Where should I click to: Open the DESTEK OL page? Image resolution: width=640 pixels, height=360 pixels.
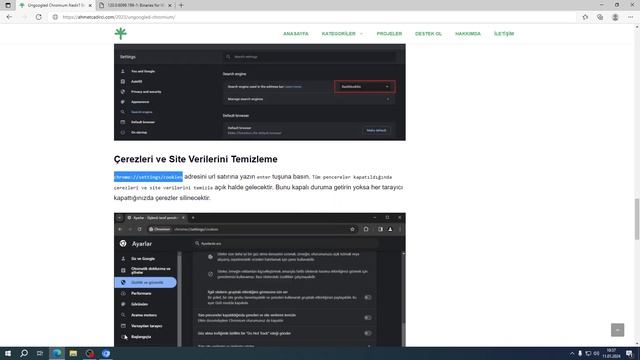coord(428,33)
